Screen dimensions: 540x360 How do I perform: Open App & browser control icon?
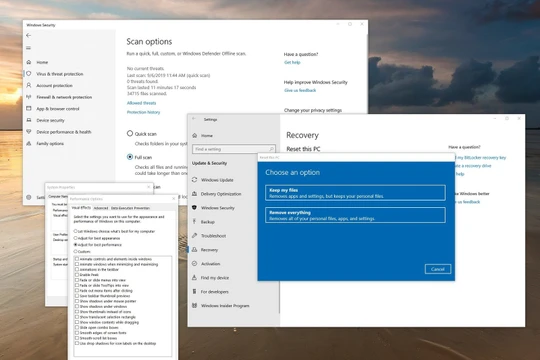pyautogui.click(x=29, y=109)
